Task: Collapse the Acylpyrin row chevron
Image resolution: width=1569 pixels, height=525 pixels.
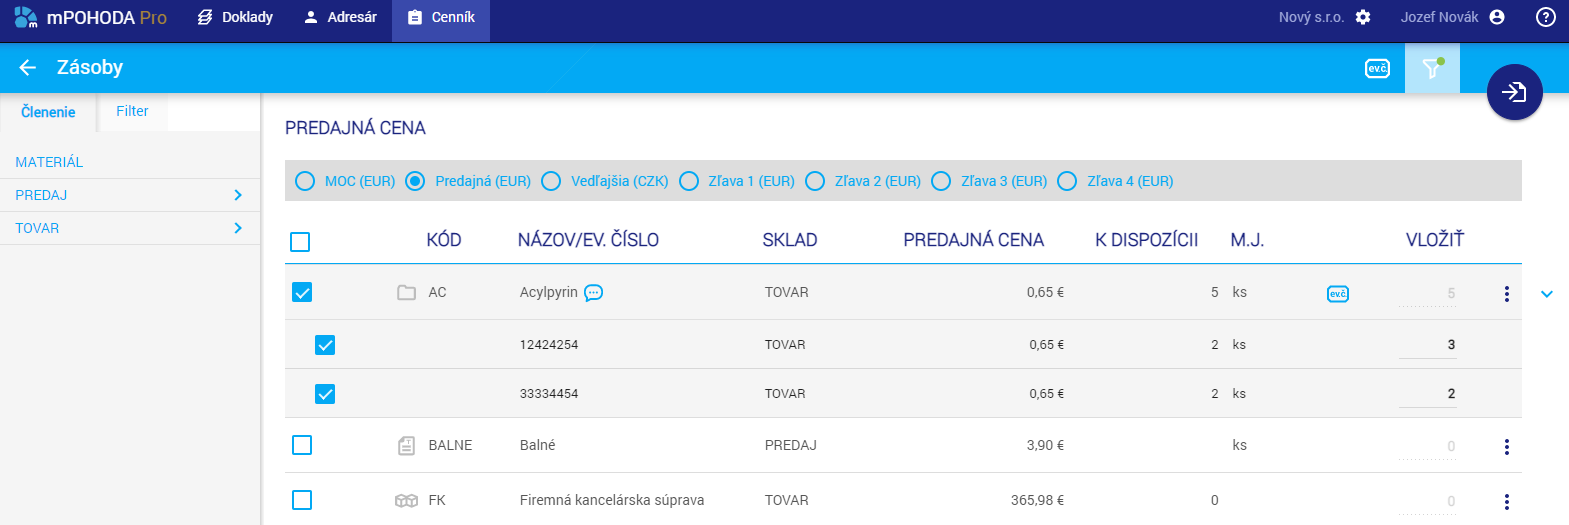Action: pyautogui.click(x=1547, y=294)
